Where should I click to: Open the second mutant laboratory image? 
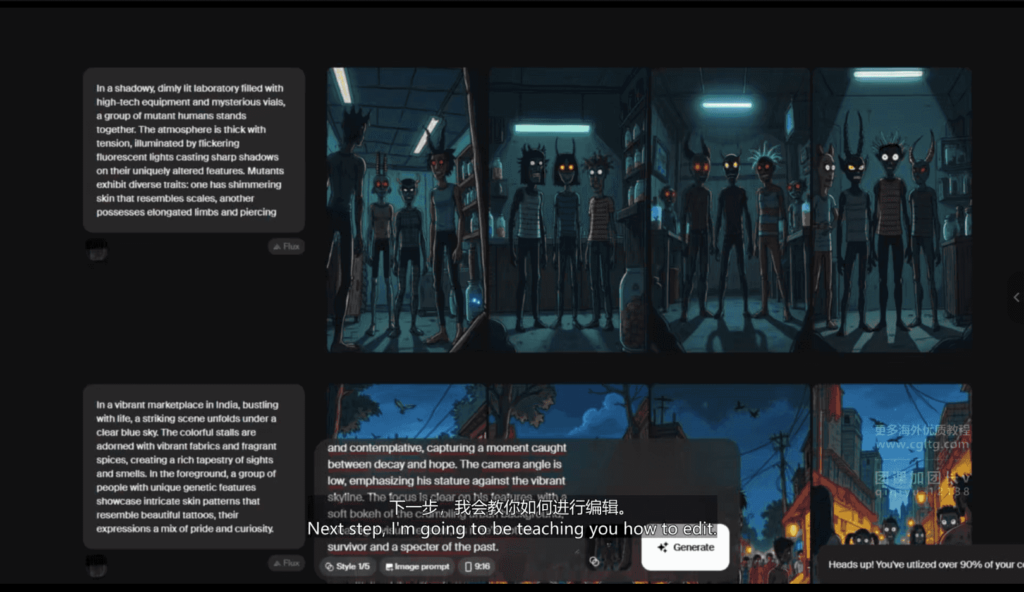click(x=568, y=210)
